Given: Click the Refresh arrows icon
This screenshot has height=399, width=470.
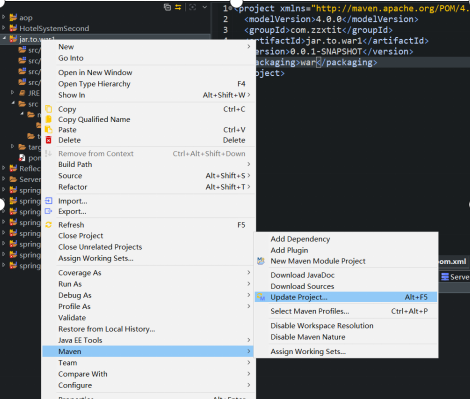Looking at the screenshot, I should (x=49, y=225).
